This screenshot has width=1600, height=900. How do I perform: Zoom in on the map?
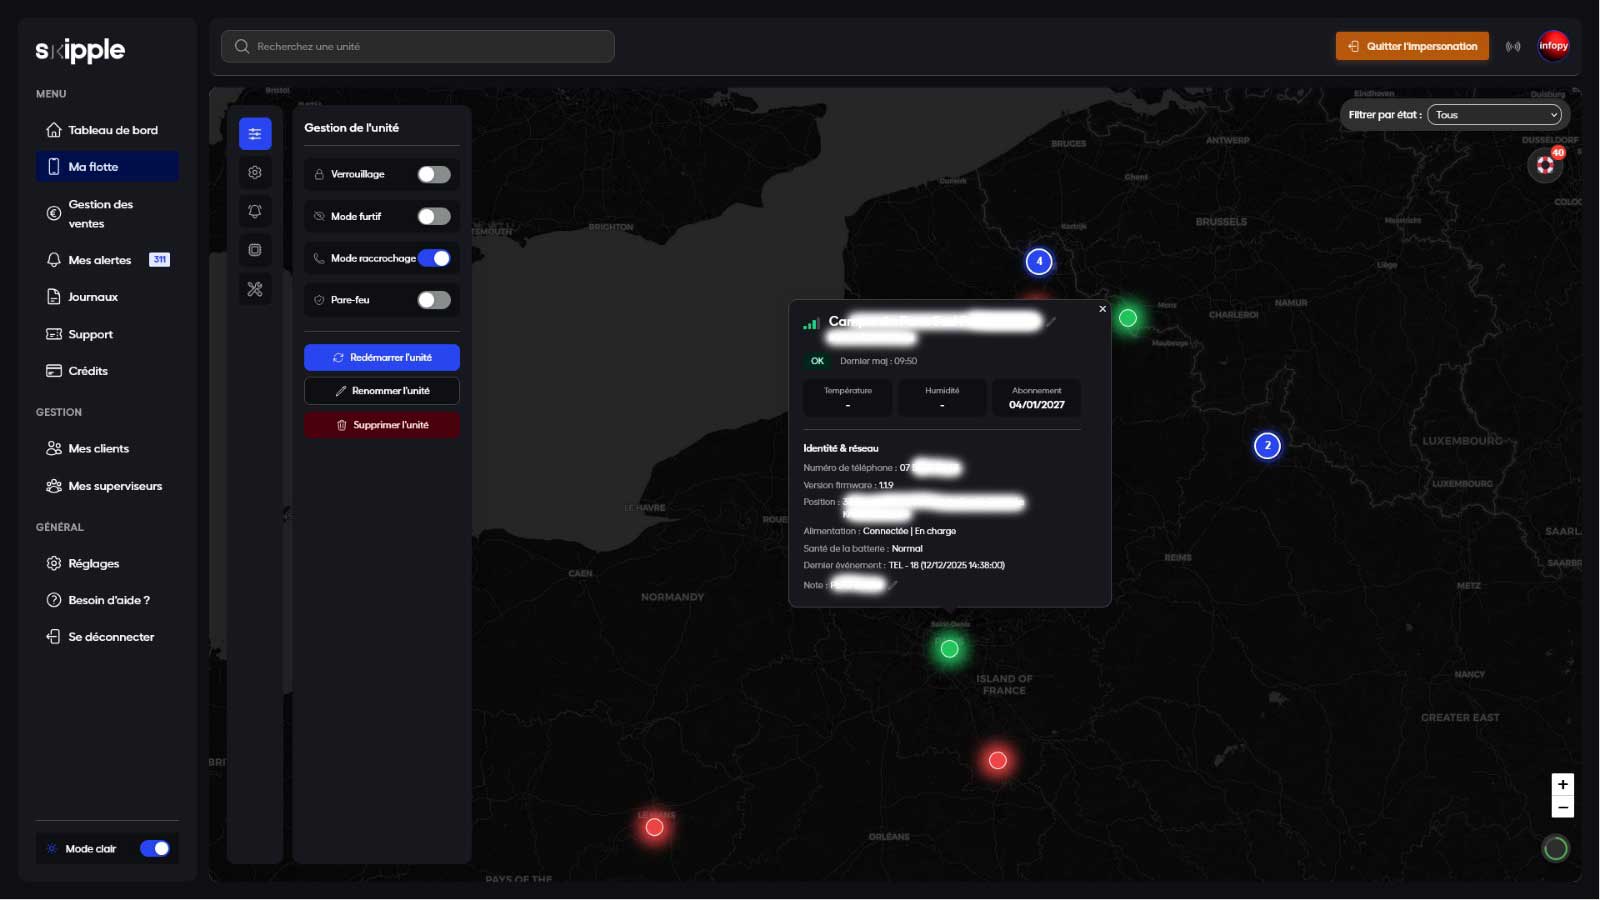(1562, 784)
